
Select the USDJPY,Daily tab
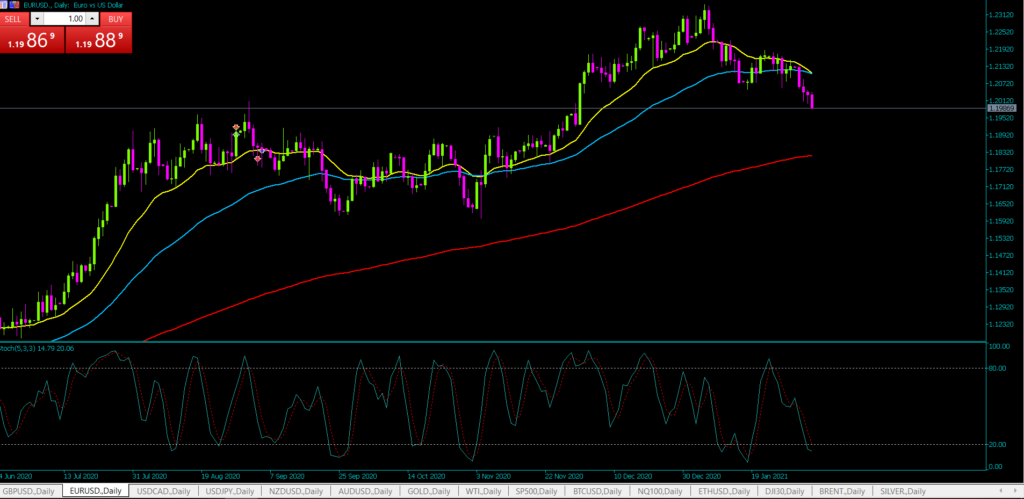[229, 491]
